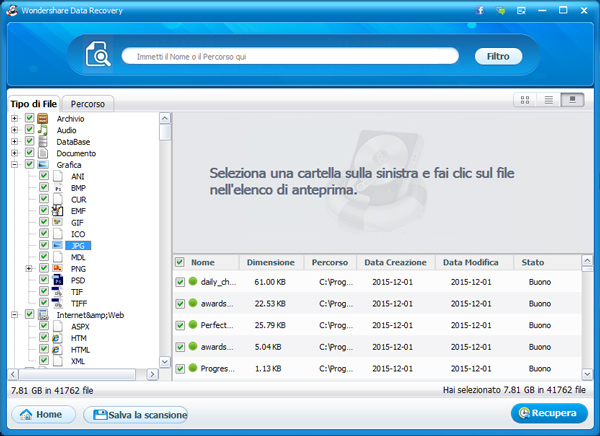Uncheck the daily_ch file row checkbox
Image resolution: width=600 pixels, height=436 pixels.
180,282
